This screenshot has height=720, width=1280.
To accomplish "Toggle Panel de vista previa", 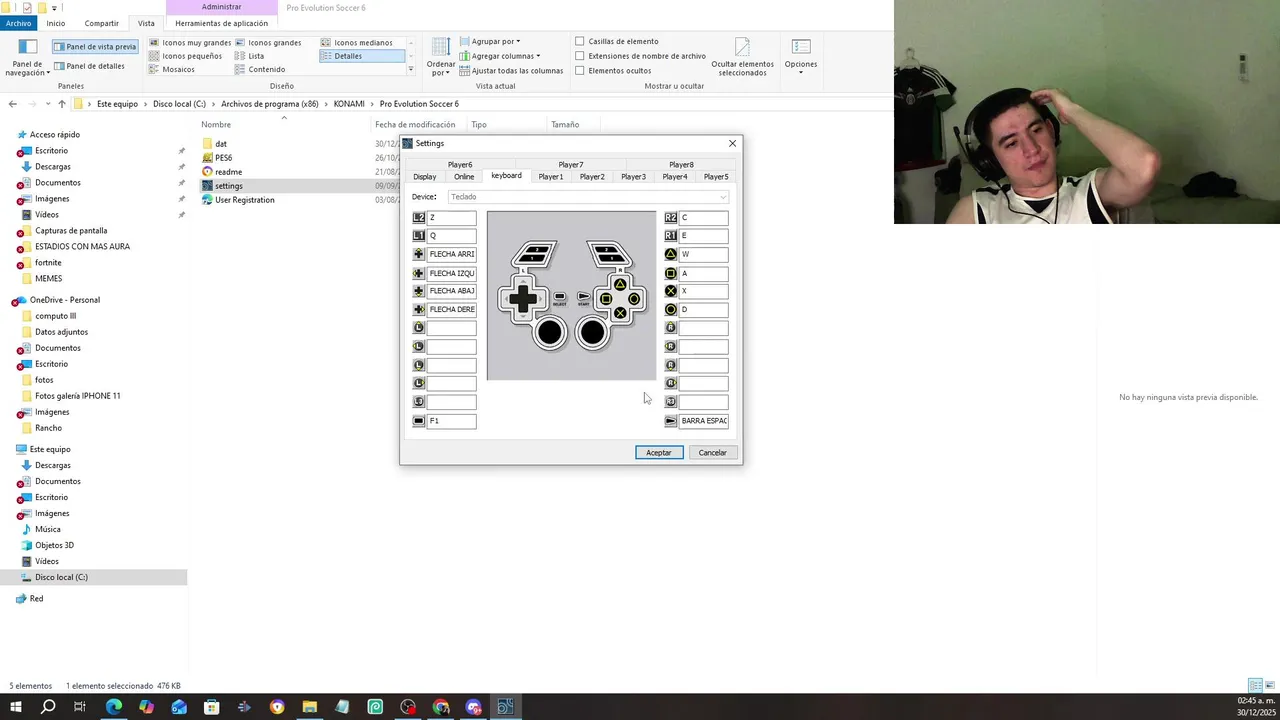I will (94, 46).
